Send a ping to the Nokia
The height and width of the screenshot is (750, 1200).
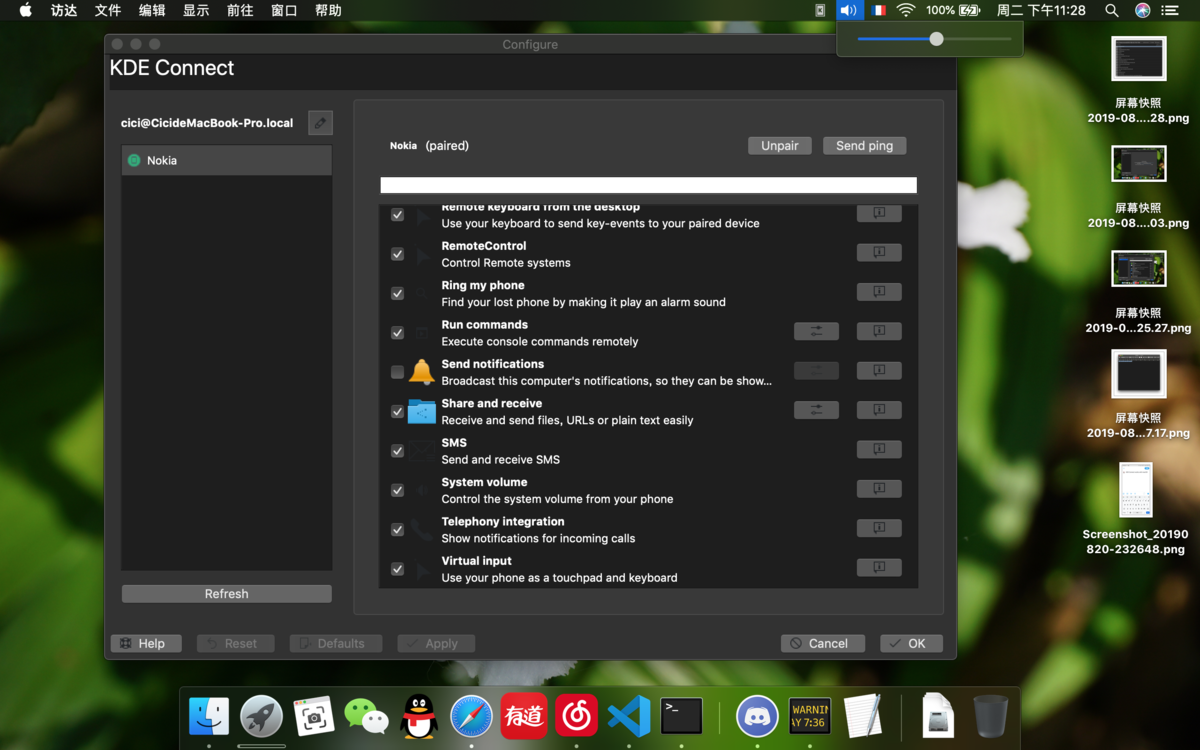click(x=864, y=146)
